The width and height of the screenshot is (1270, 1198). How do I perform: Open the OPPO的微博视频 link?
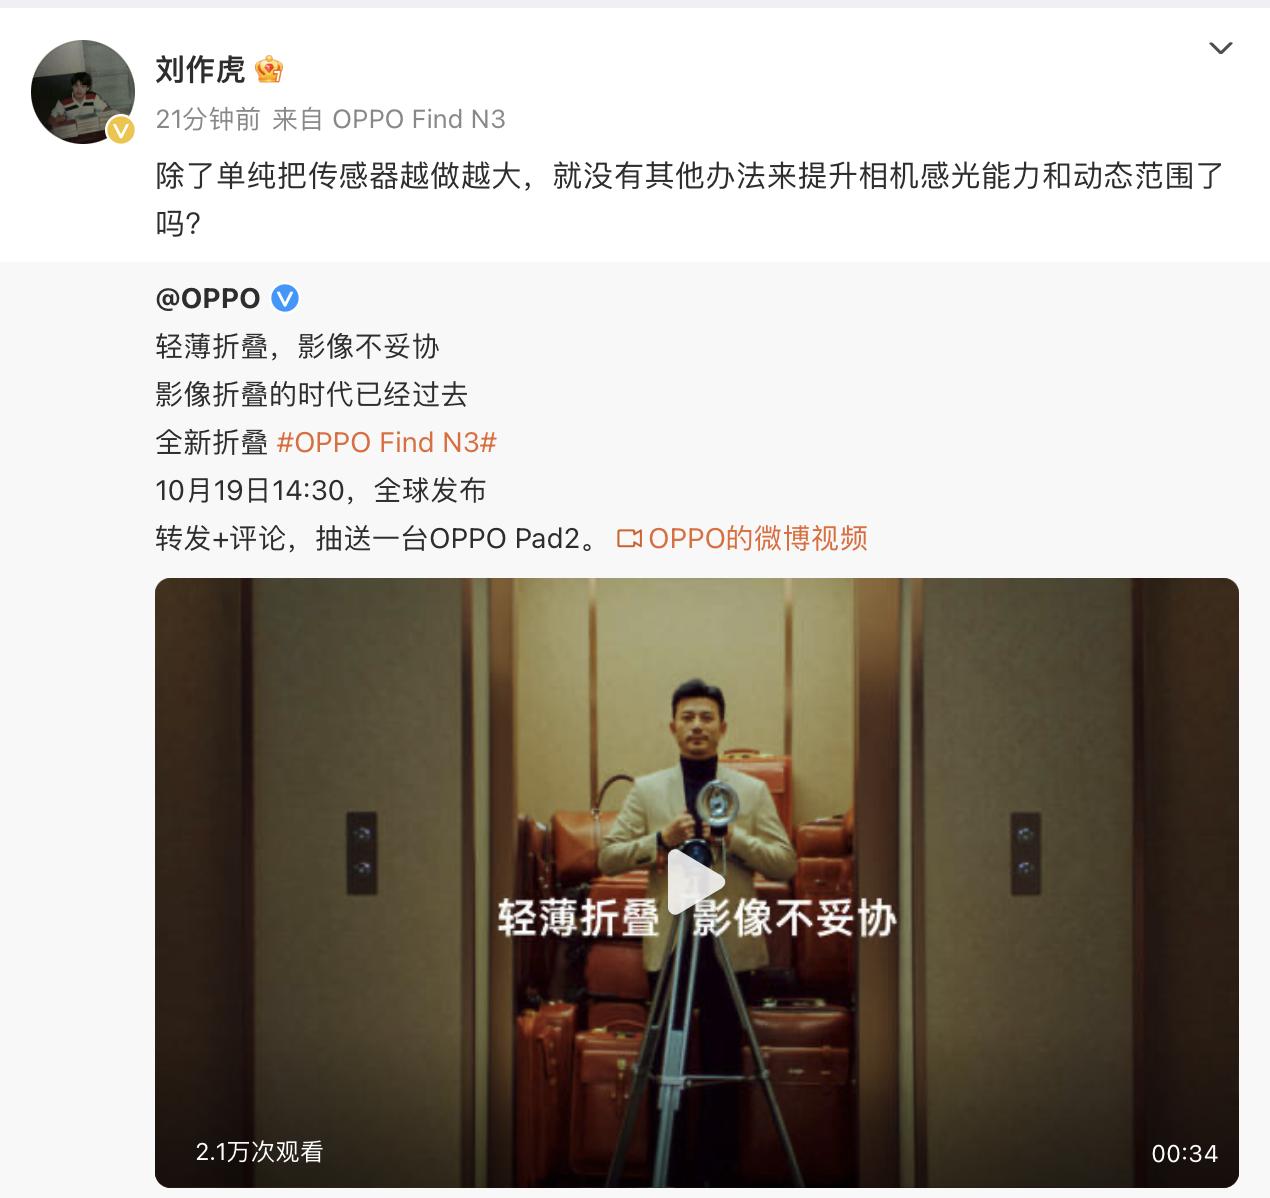tap(757, 539)
